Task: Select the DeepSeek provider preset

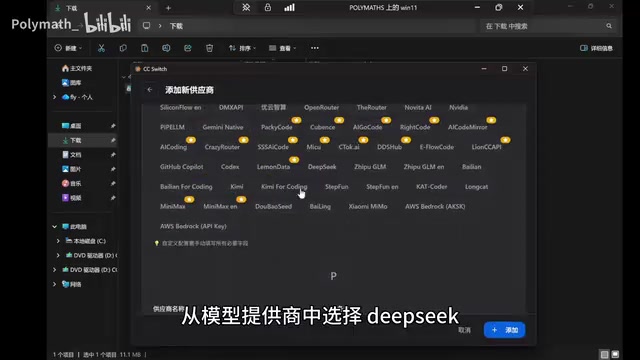Action: click(322, 167)
